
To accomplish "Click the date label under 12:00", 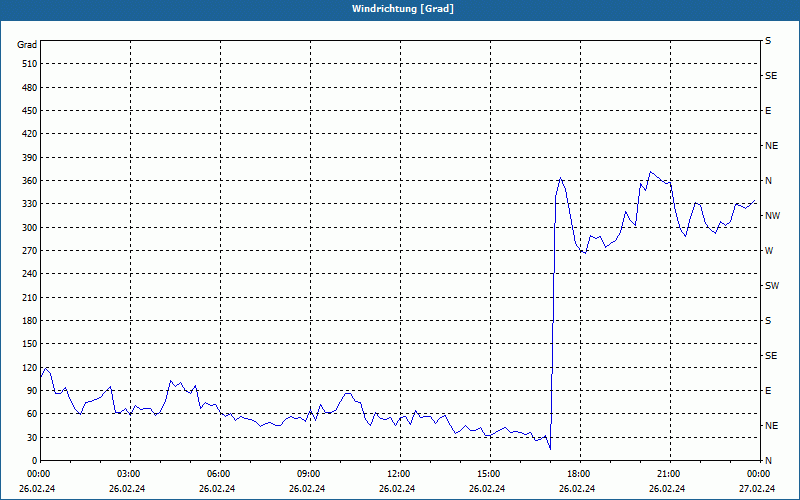I will pos(397,489).
